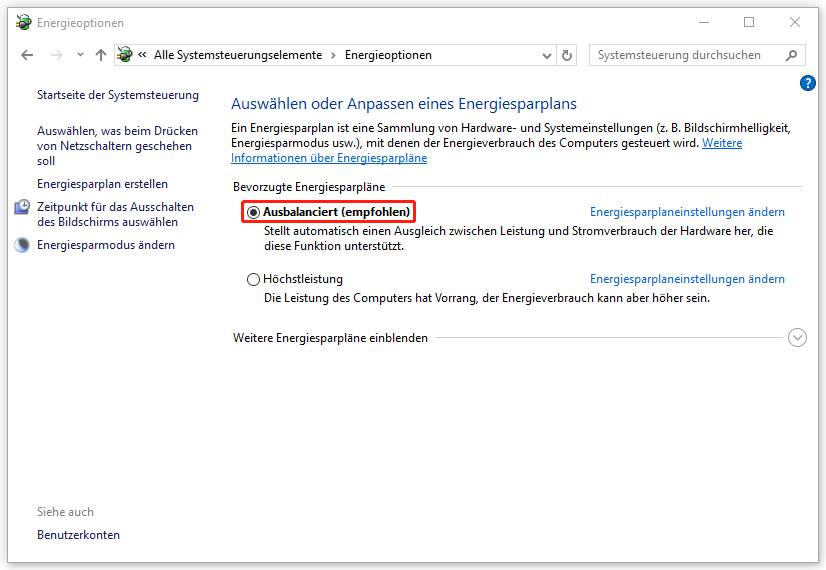The width and height of the screenshot is (826, 570).
Task: Click the Siehe auch label
Action: coord(65,512)
